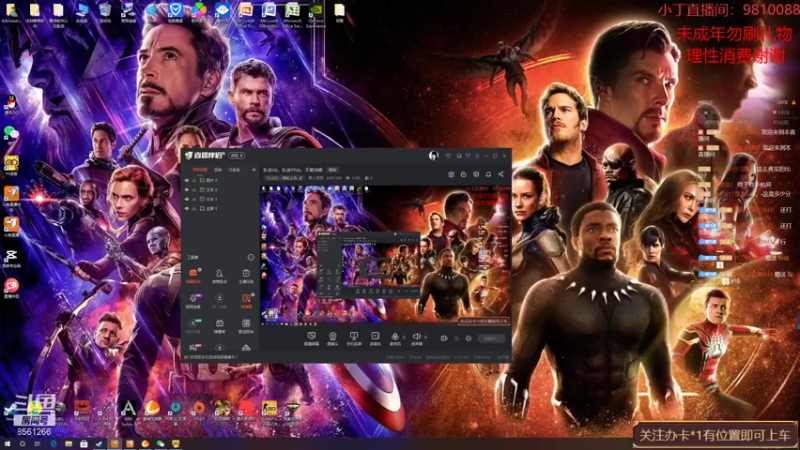The width and height of the screenshot is (800, 450).
Task: Open the QQ penguin desktop shortcut
Action: coord(11,105)
